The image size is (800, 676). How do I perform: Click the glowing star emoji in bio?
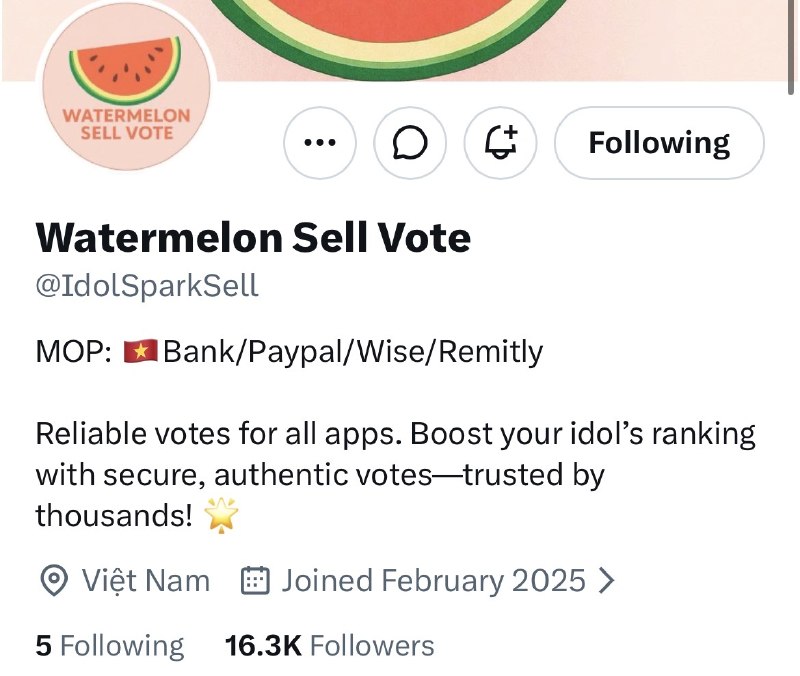221,515
